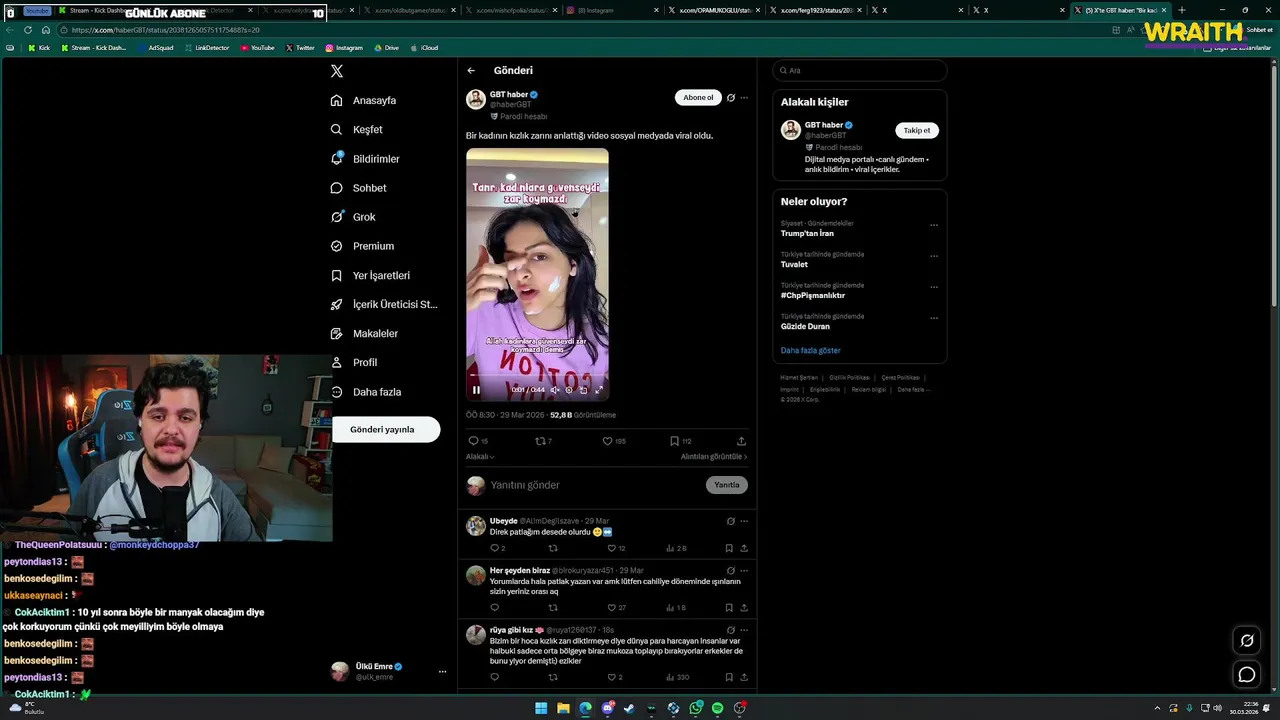Open Makaleler in the sidebar
Viewport: 1280px width, 720px height.
coord(364,333)
